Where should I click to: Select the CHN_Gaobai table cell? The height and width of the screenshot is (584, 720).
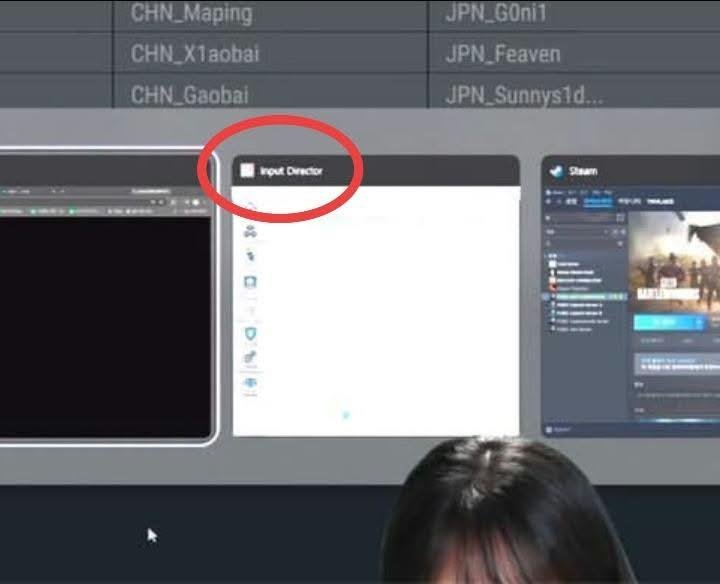click(x=270, y=91)
